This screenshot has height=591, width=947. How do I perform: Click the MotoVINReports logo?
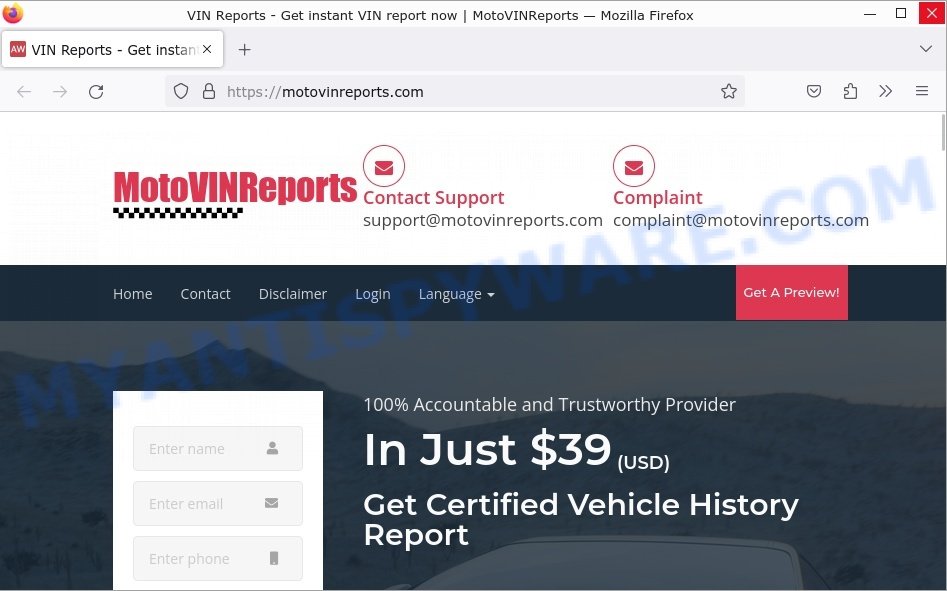[x=235, y=194]
